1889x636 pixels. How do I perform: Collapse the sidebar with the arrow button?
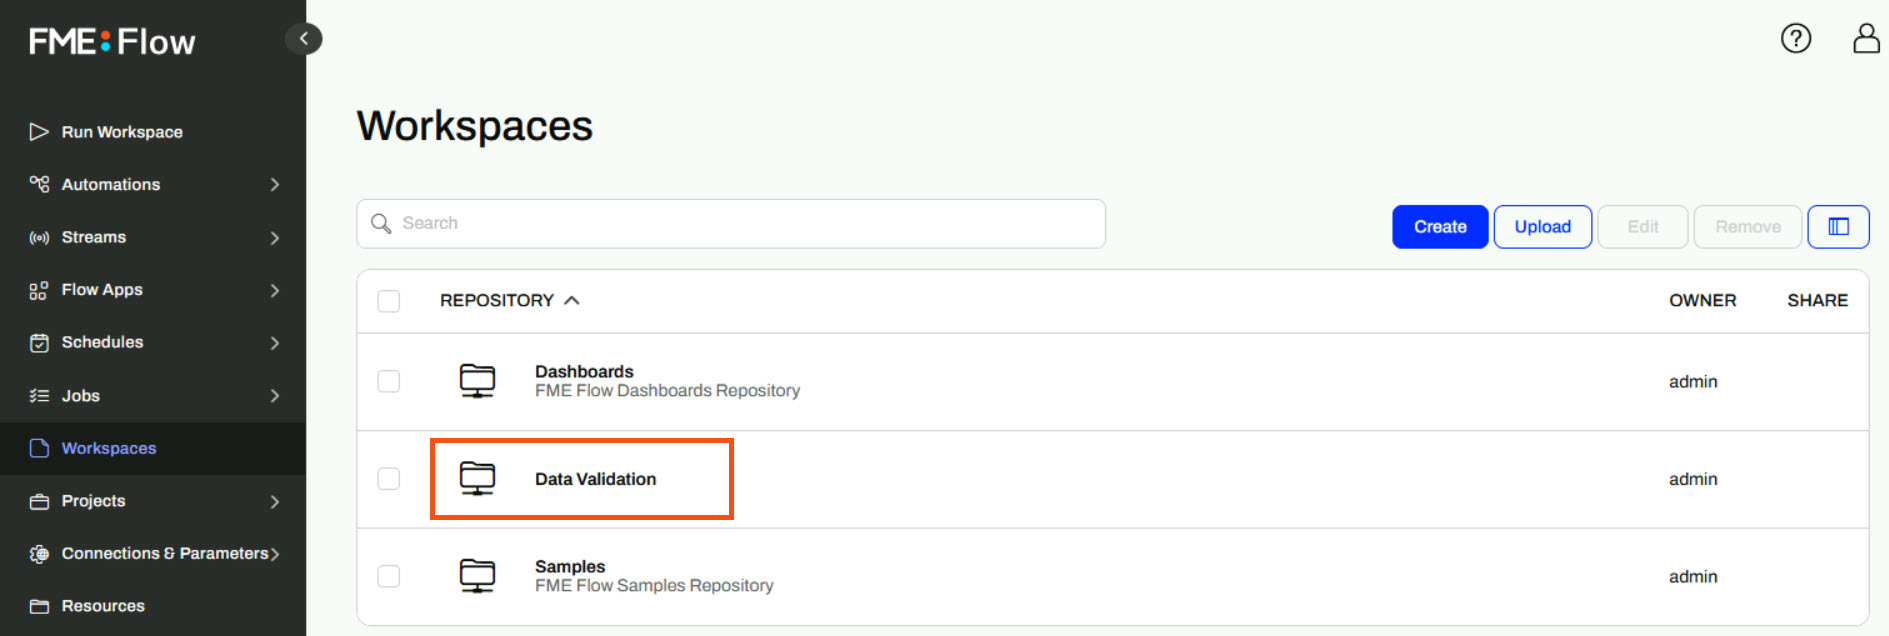304,39
